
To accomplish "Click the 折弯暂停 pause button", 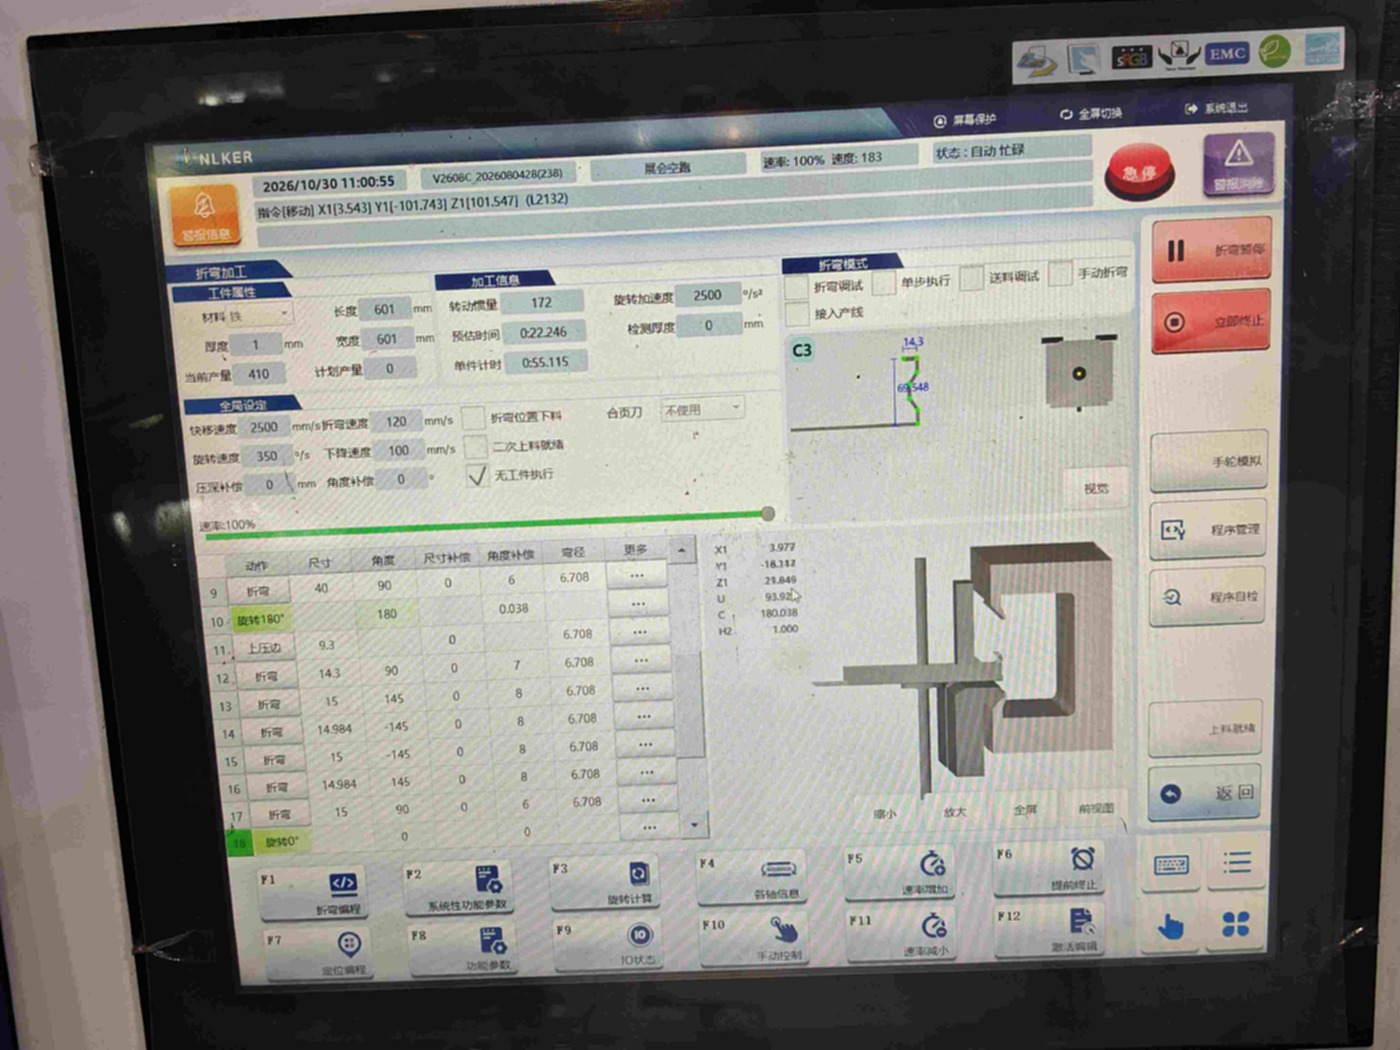I will [x=1212, y=248].
